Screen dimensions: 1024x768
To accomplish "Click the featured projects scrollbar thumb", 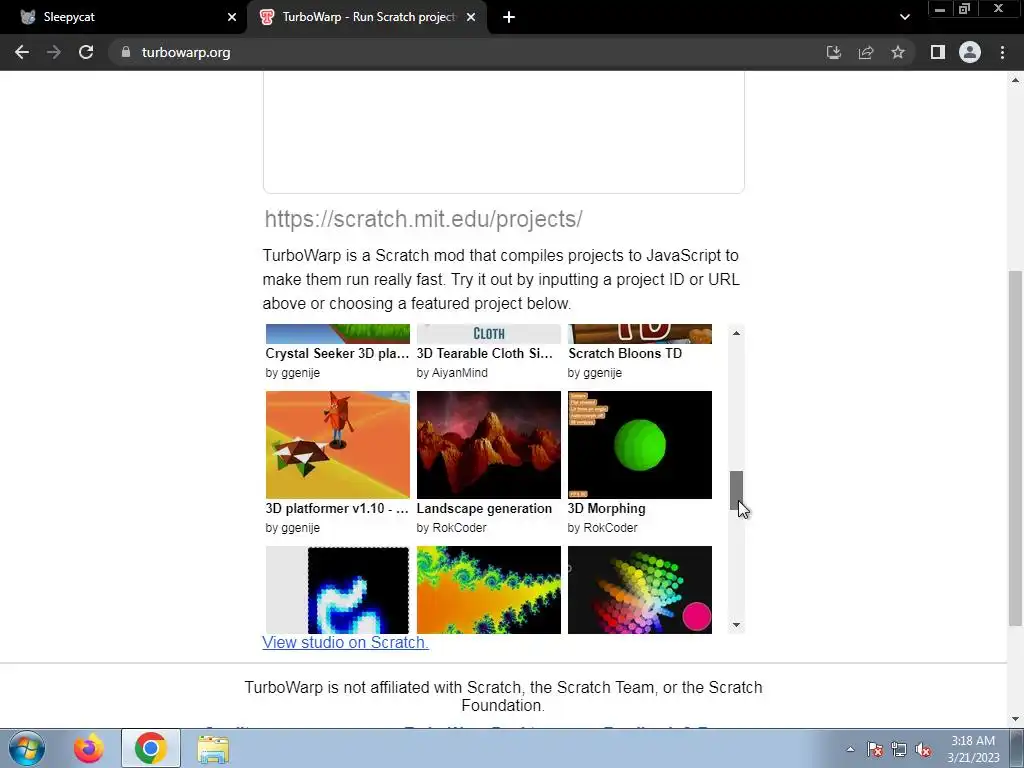I will [737, 490].
